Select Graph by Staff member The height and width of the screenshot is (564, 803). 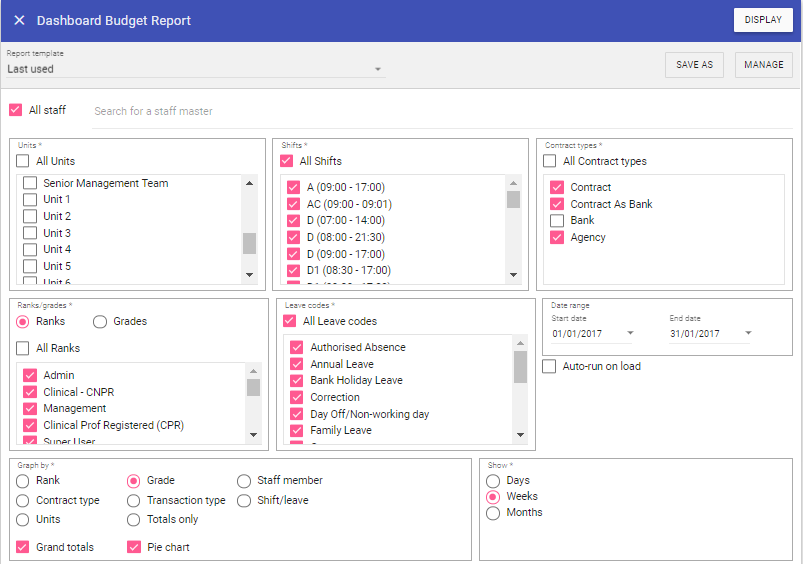coord(244,480)
